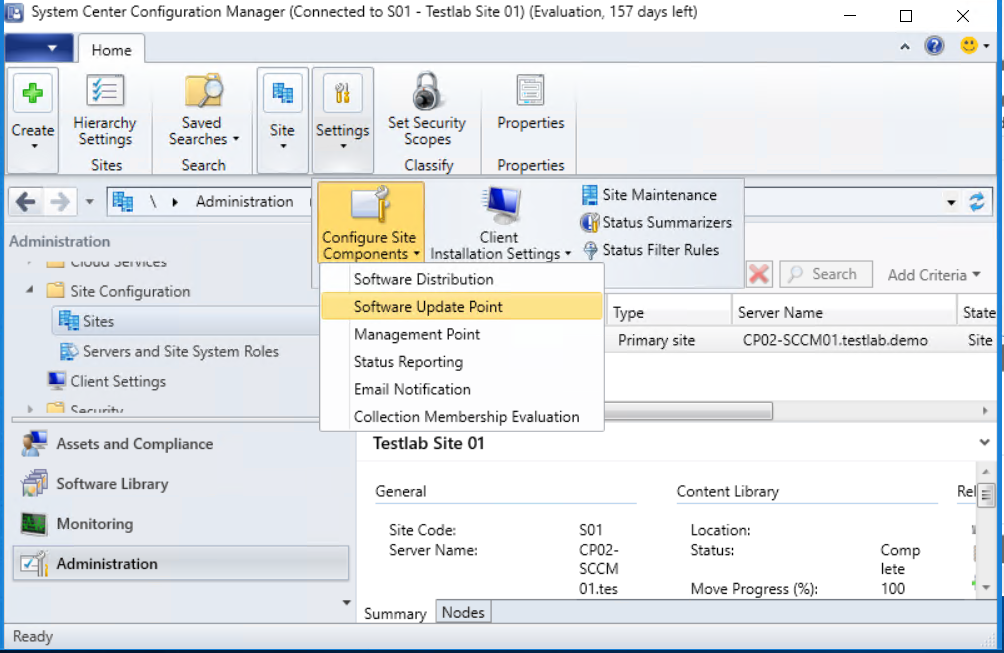The image size is (1004, 653).
Task: Collapse the Testlab Site 01 details pane
Action: 984,442
